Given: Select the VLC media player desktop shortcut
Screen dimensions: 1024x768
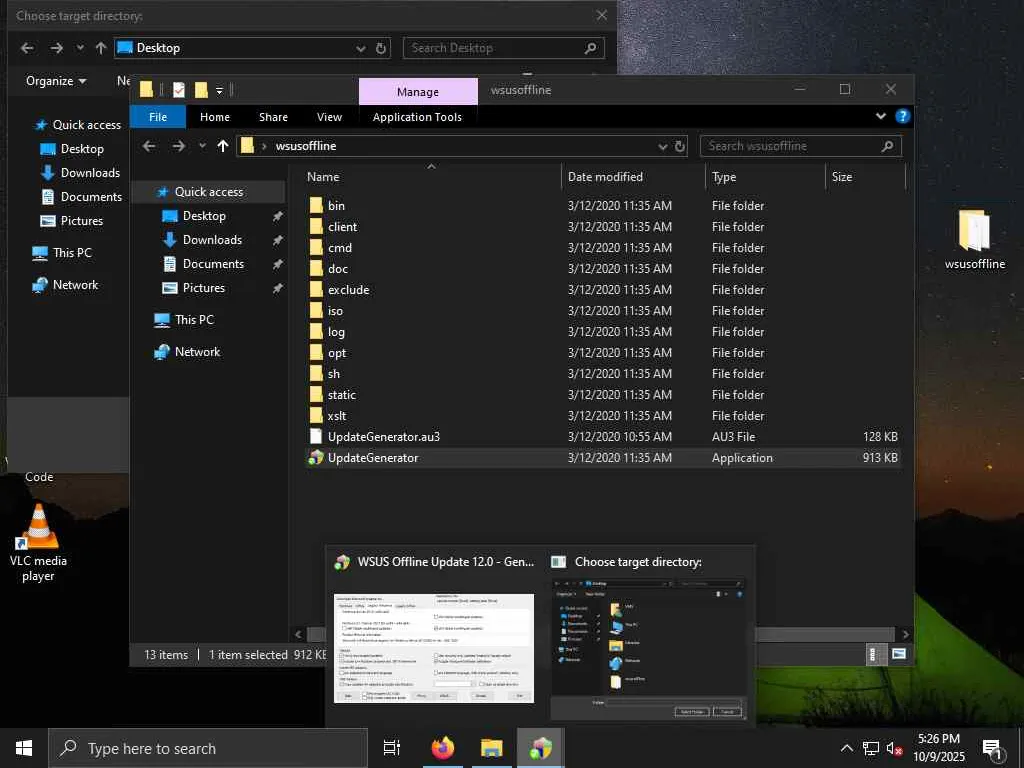Looking at the screenshot, I should [38, 543].
